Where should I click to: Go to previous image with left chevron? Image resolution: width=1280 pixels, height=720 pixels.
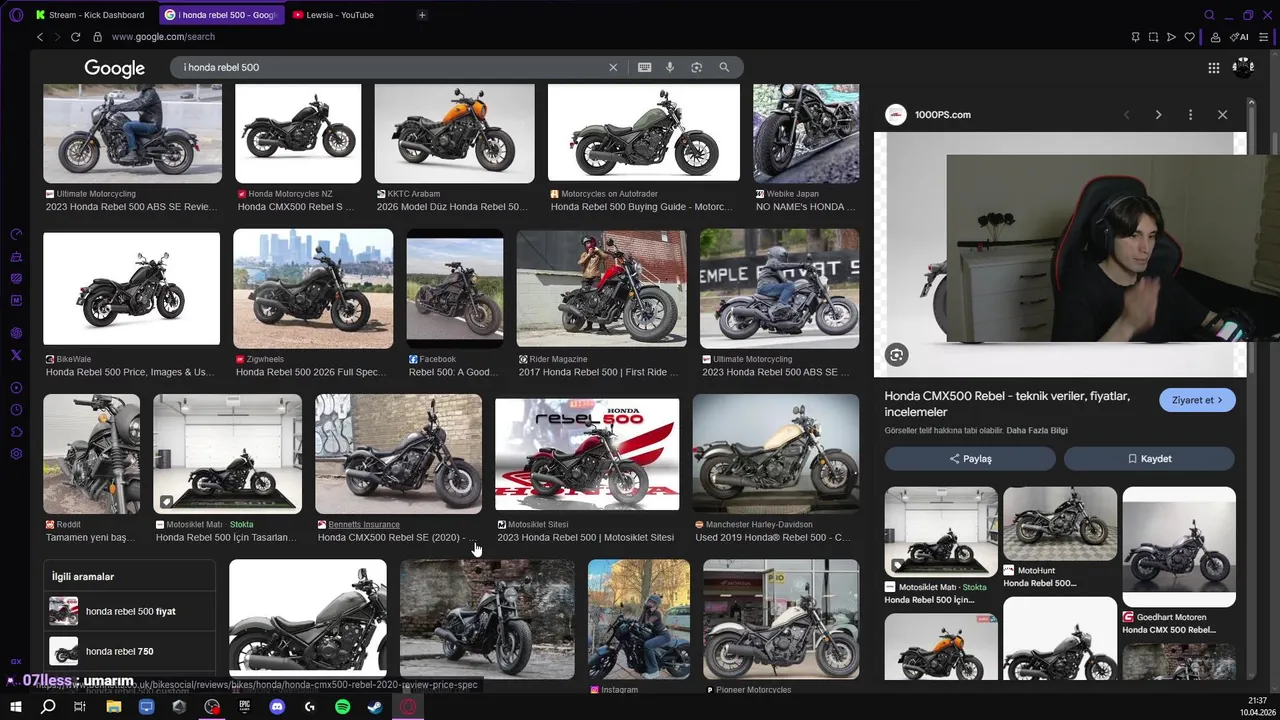pyautogui.click(x=1126, y=115)
